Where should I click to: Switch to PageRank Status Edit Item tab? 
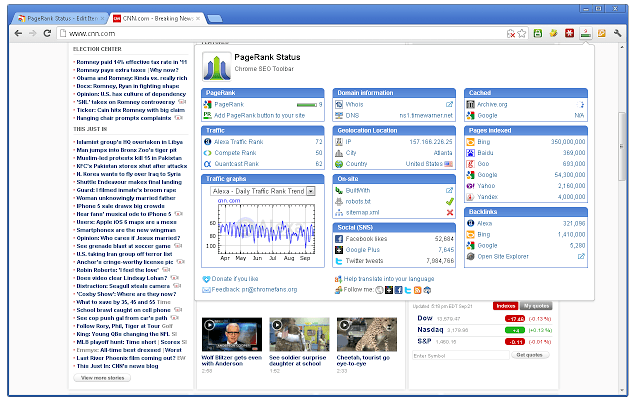point(62,18)
